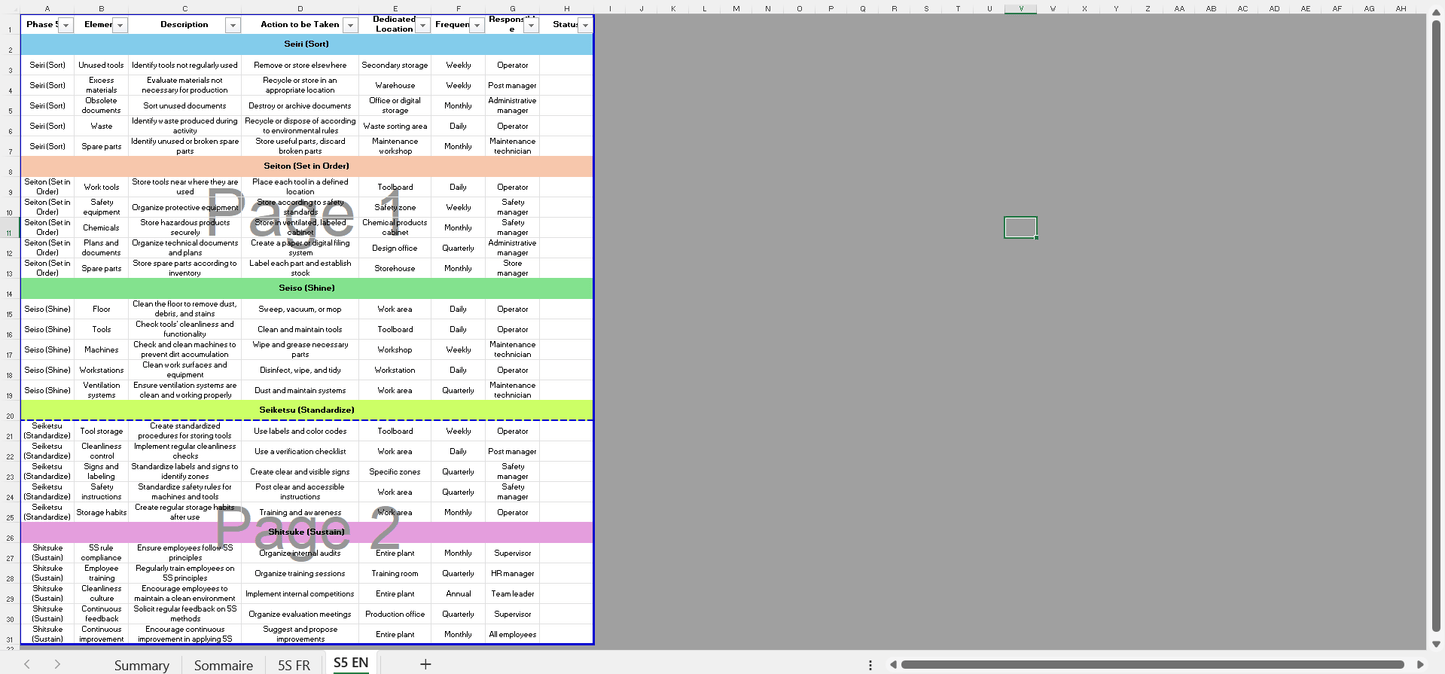Open the Element column filter dropdown

point(120,25)
